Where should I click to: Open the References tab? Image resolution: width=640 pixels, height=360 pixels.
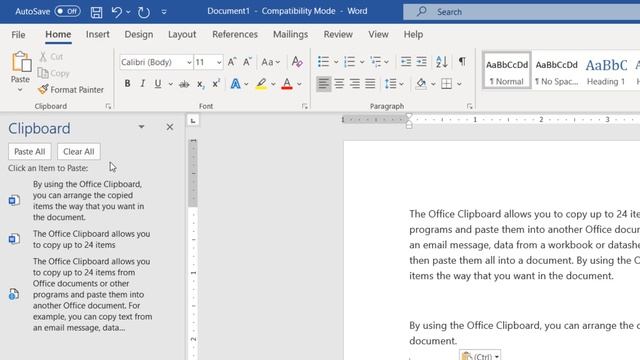point(235,34)
